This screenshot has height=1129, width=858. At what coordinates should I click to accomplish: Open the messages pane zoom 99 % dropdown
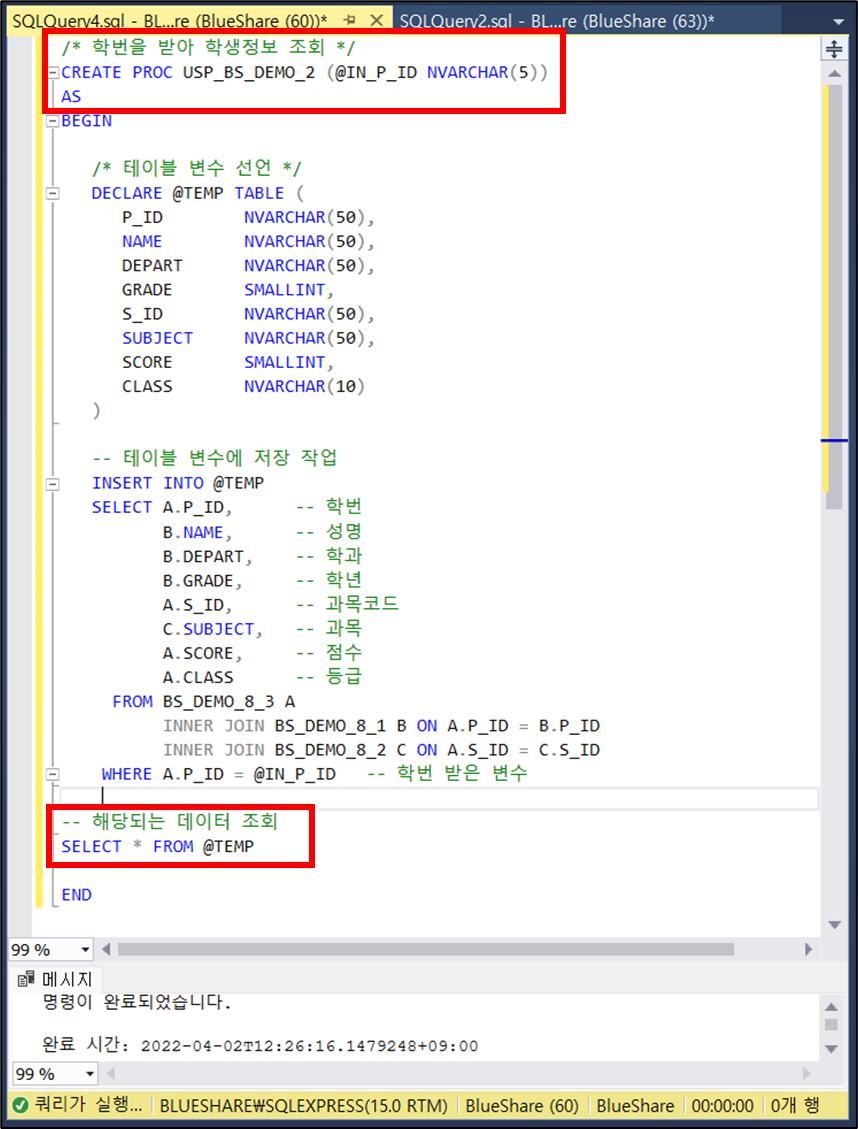(90, 1074)
